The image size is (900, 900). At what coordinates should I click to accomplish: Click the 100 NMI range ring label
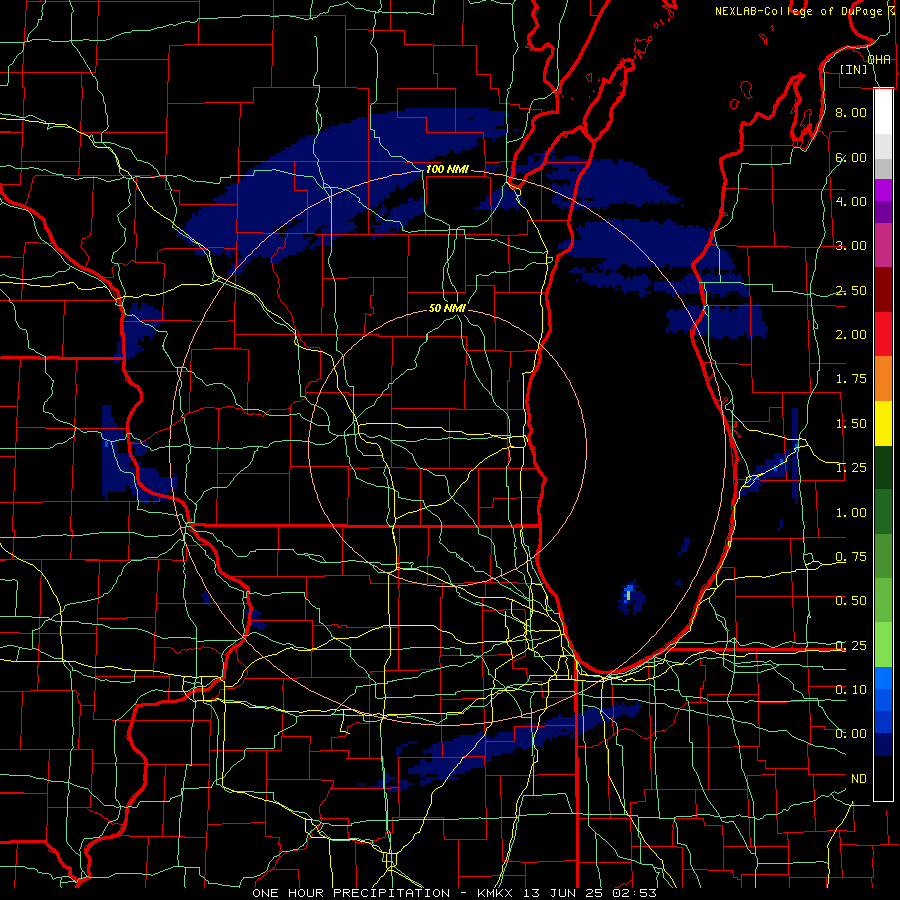447,169
